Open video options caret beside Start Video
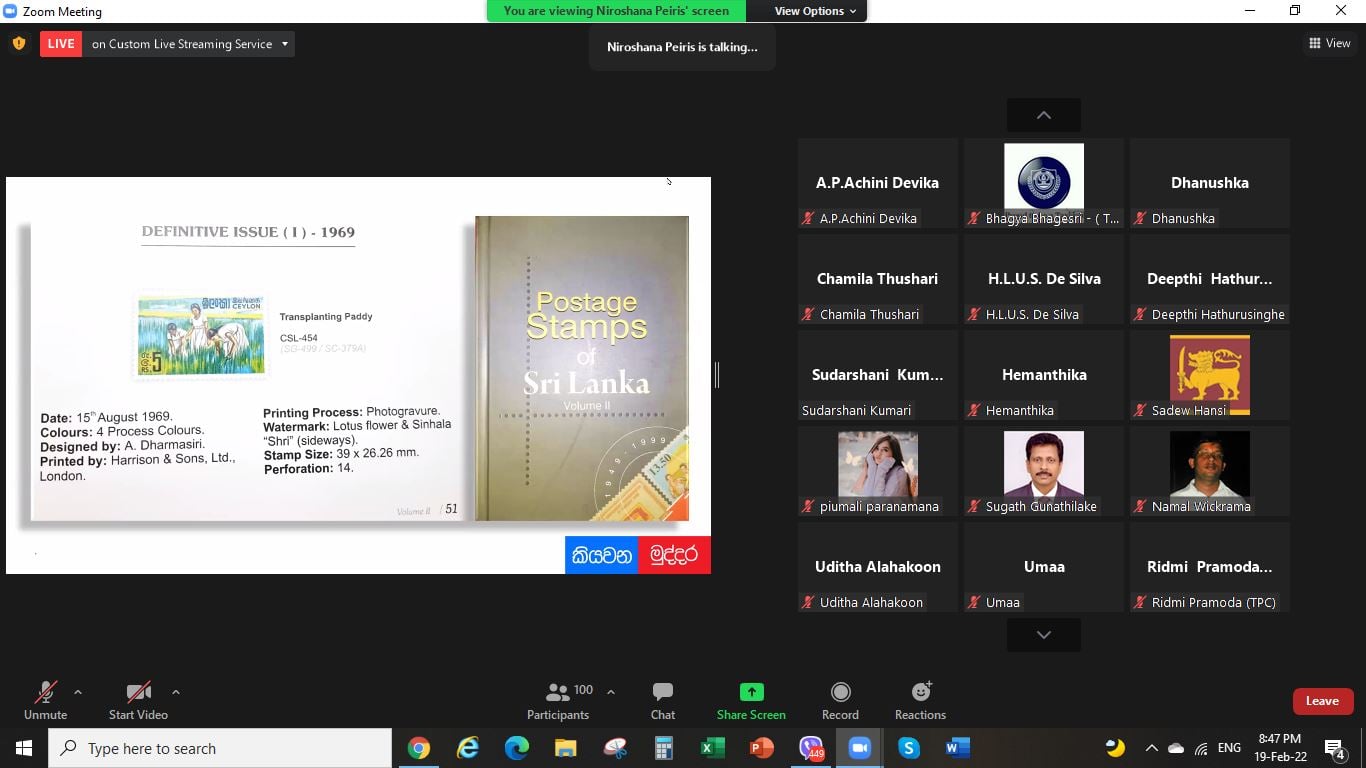The height and width of the screenshot is (768, 1366). point(176,692)
